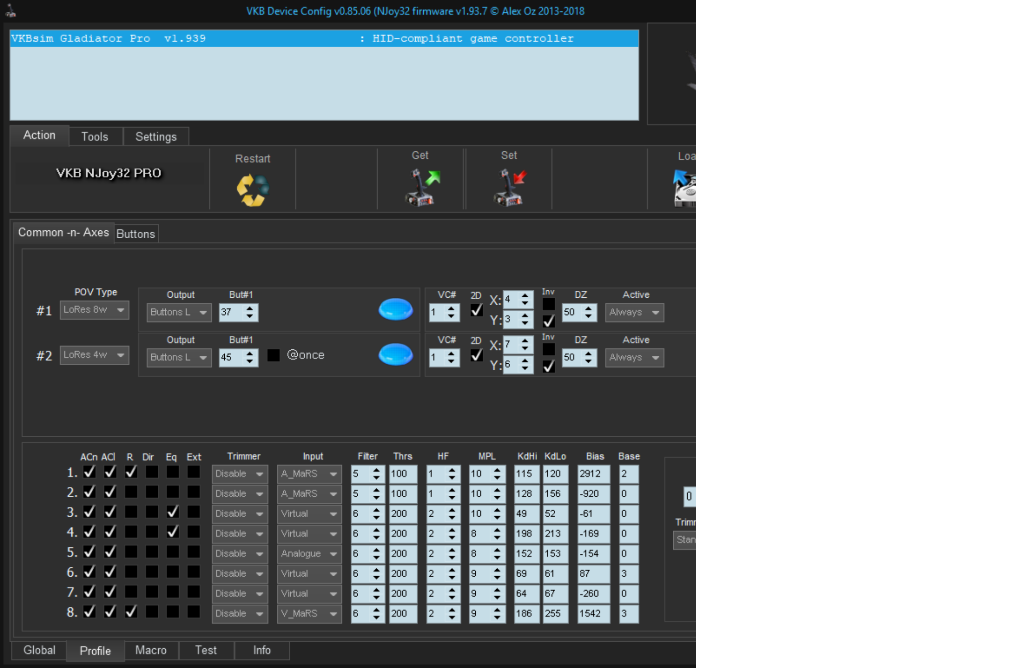Screen dimensions: 1024x668
Task: Click the Restart device icon
Action: (x=252, y=189)
